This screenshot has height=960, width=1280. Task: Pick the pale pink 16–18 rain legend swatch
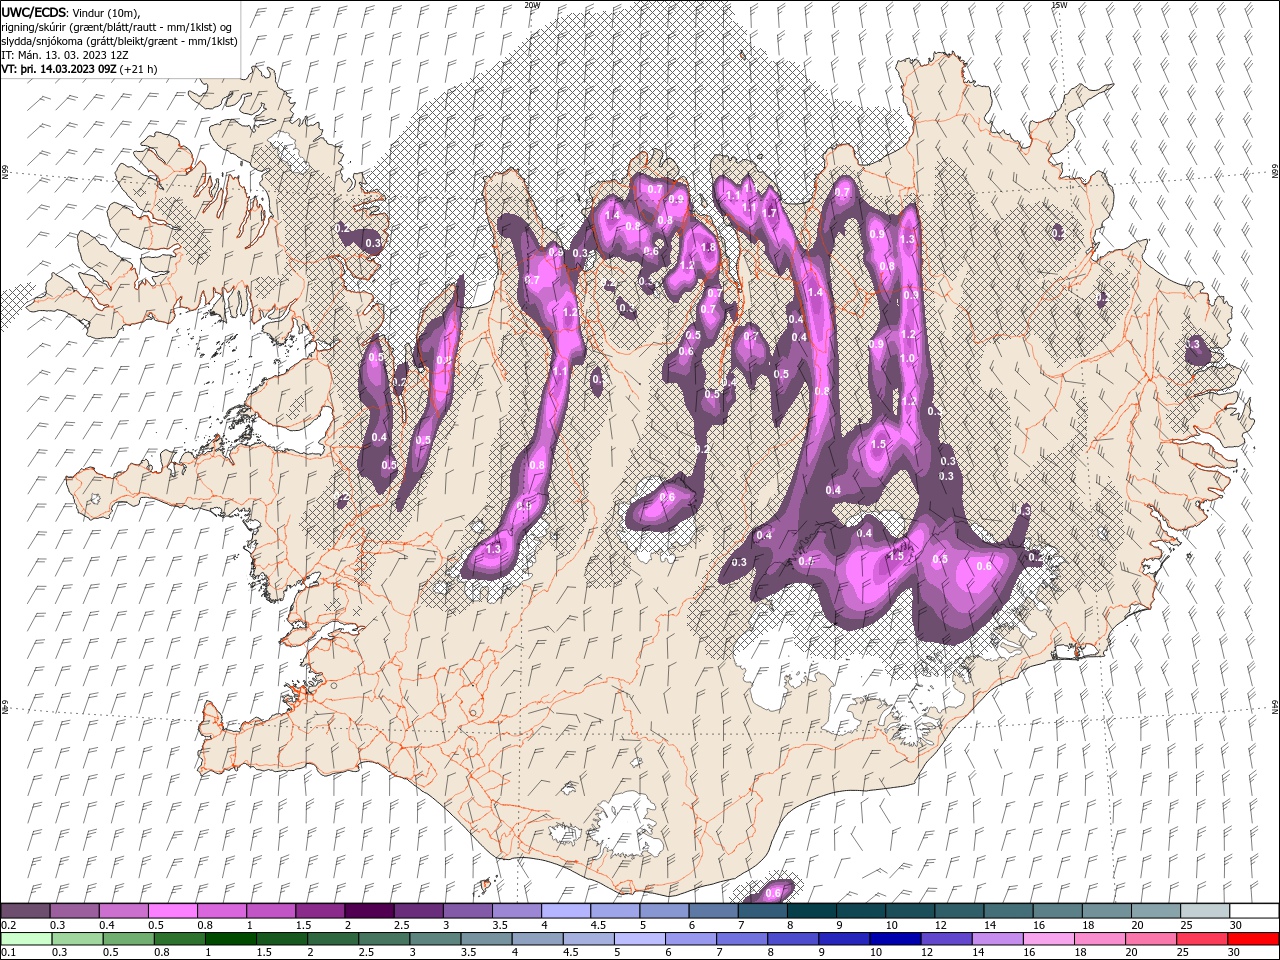(x=1048, y=939)
